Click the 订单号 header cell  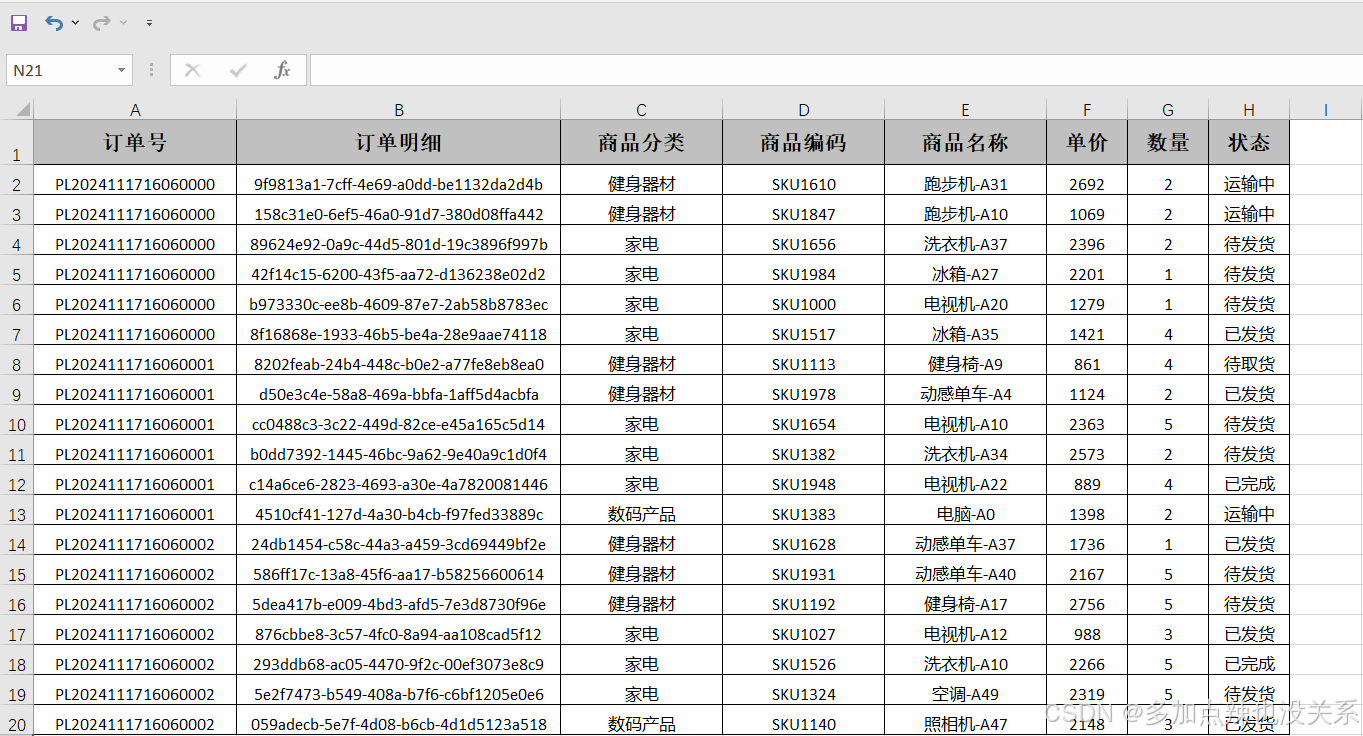[x=135, y=143]
